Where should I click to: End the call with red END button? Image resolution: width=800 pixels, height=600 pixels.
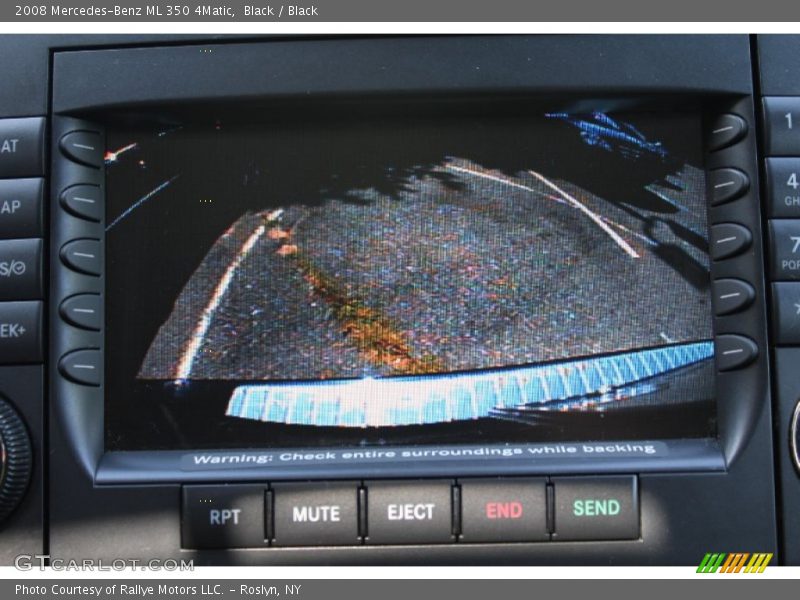(504, 509)
